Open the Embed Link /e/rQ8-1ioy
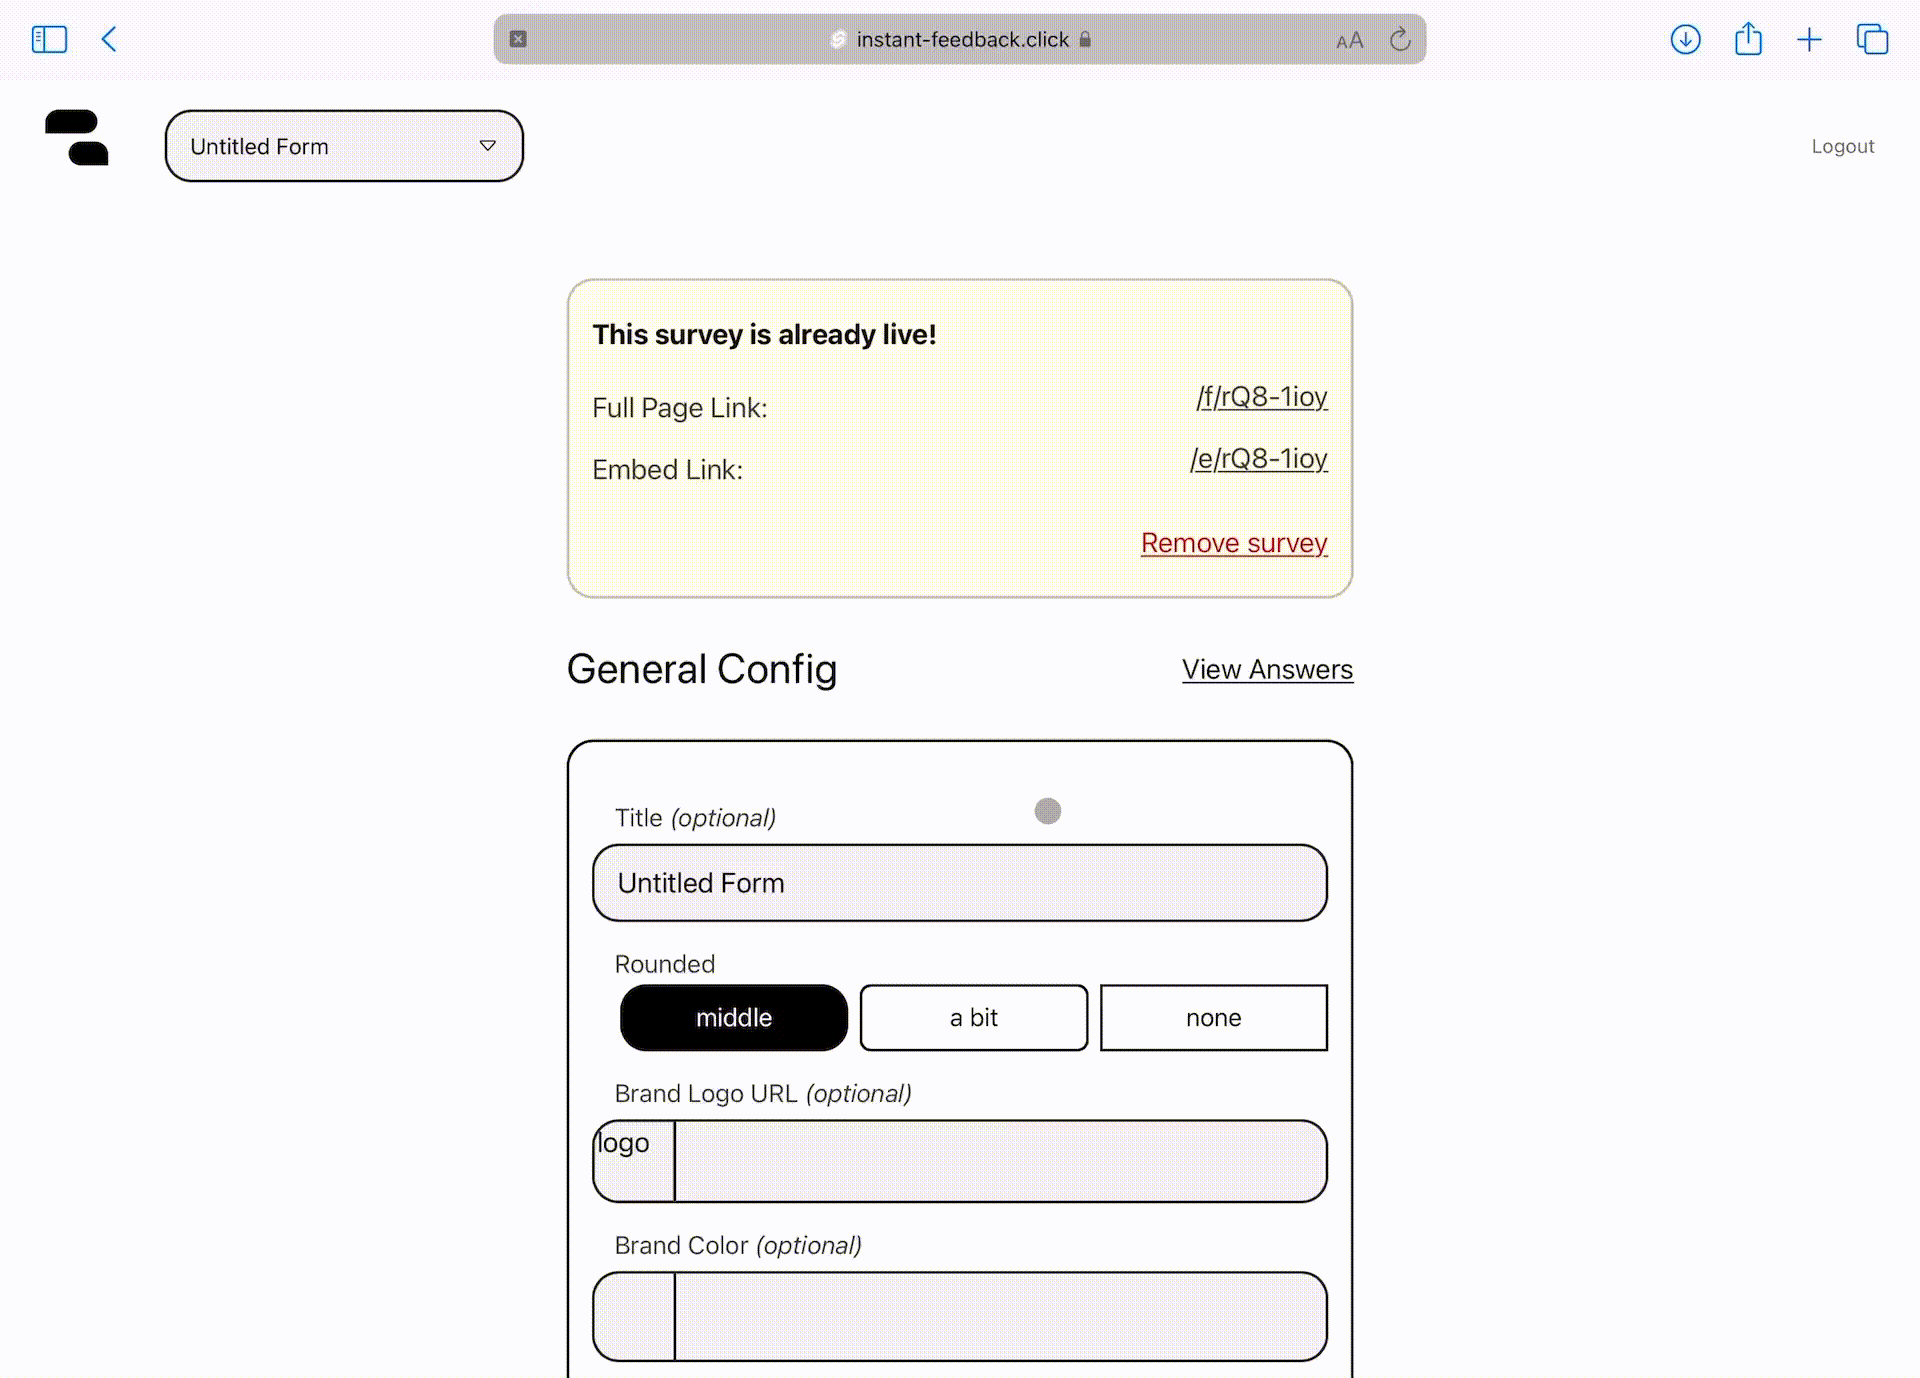This screenshot has width=1920, height=1378. [1259, 459]
